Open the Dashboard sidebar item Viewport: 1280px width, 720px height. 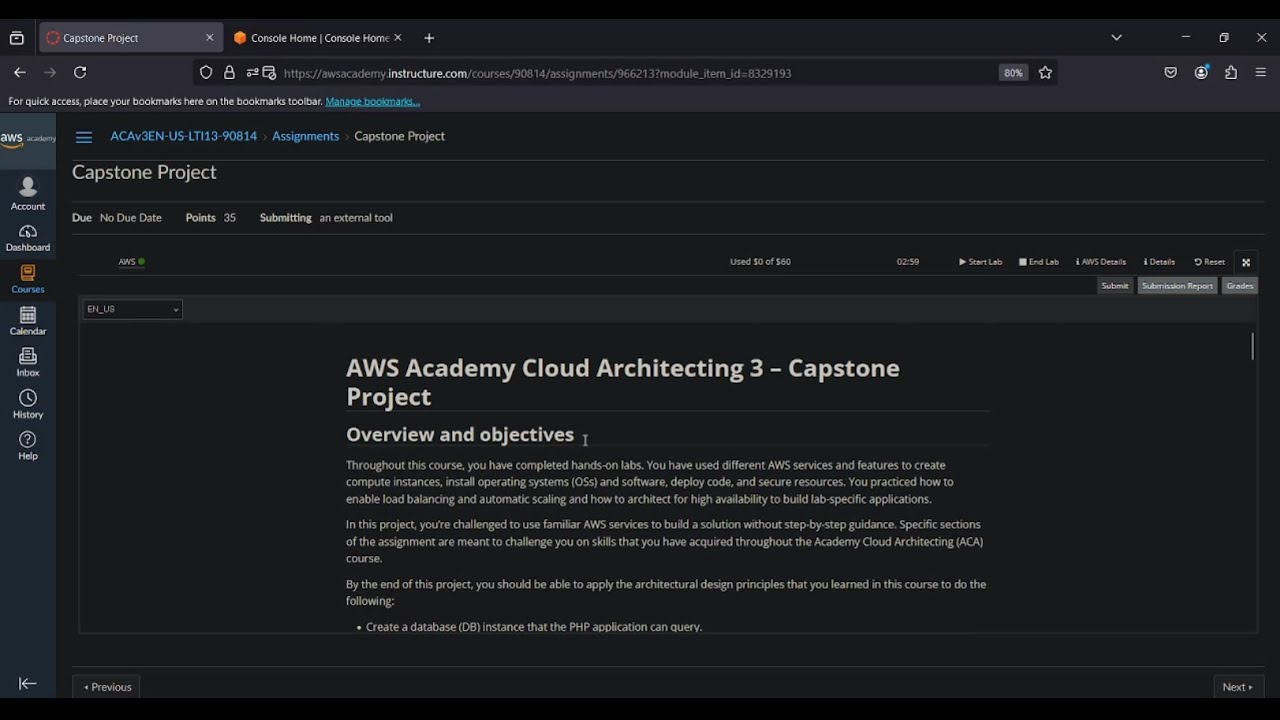(28, 238)
